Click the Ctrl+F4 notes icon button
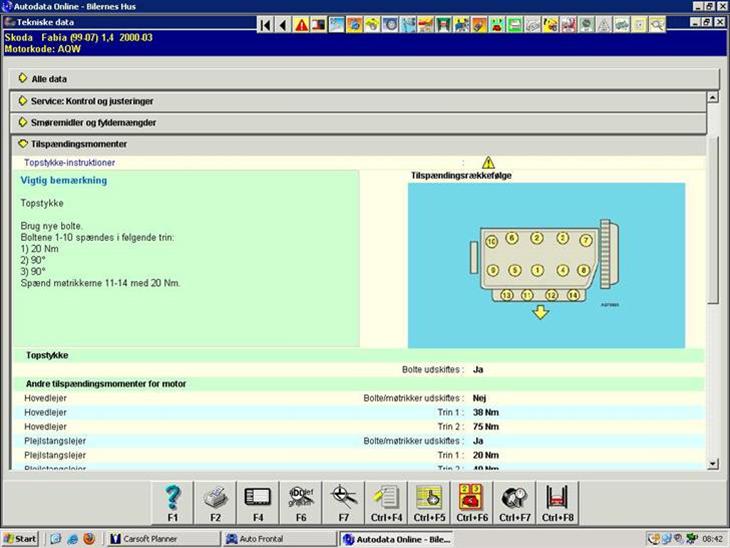This screenshot has height=548, width=730. coord(386,499)
